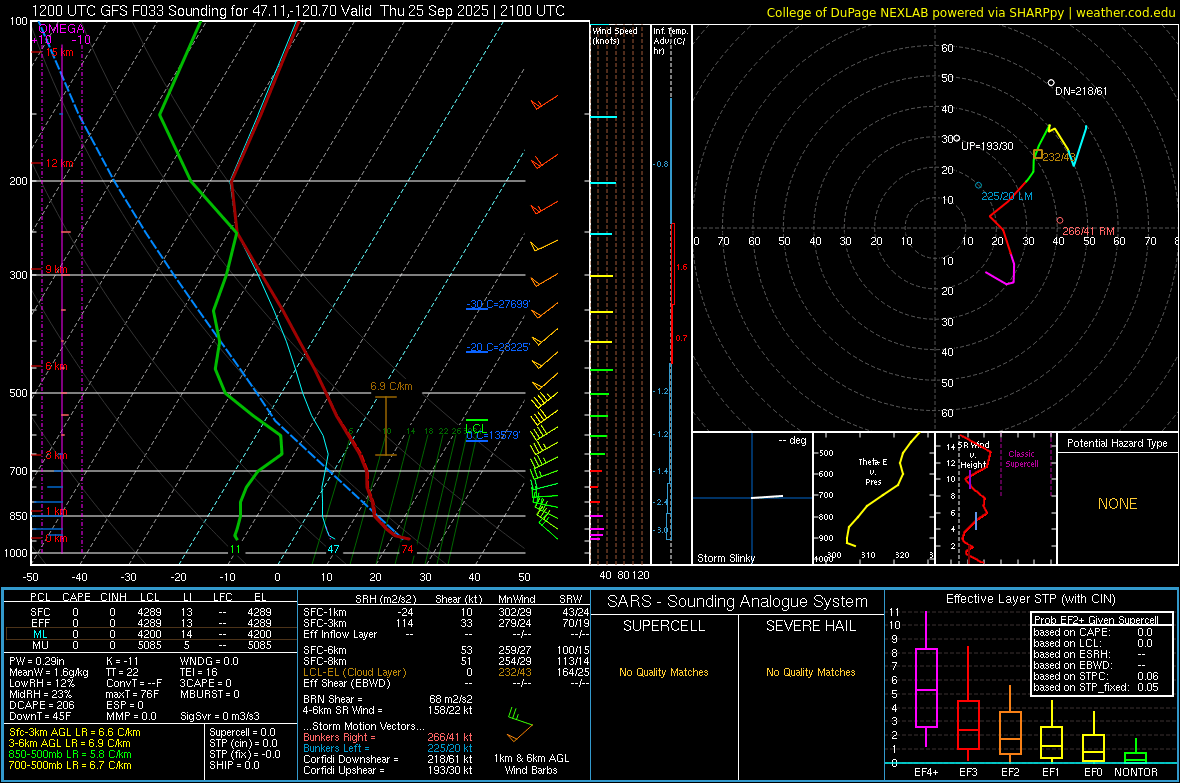The width and height of the screenshot is (1180, 783).
Task: Click the 'Theta-E v. Pres' inset label
Action: 873,472
